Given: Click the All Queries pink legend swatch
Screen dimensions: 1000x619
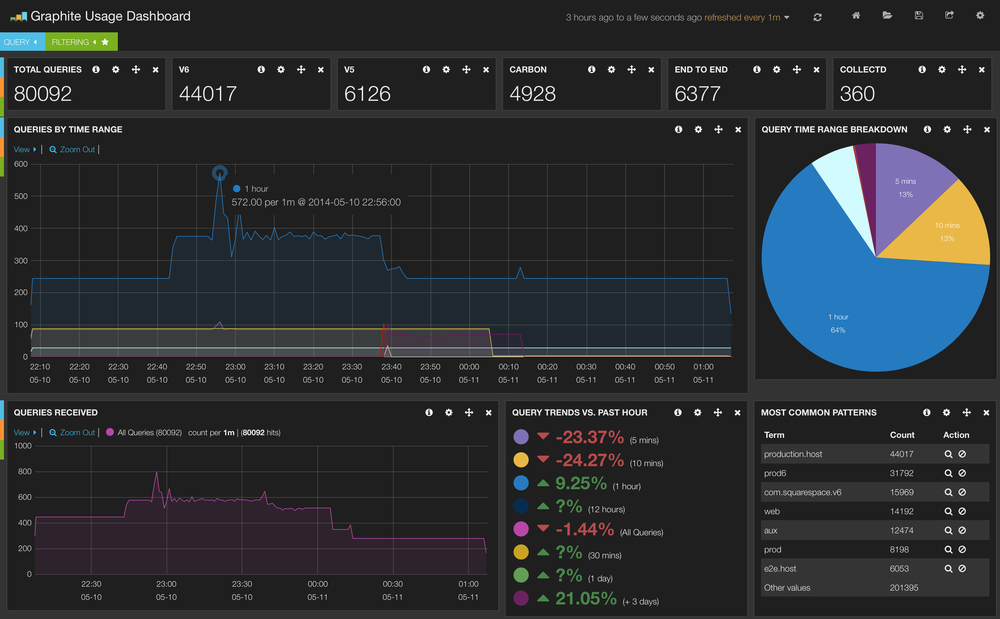Looking at the screenshot, I should pos(110,432).
